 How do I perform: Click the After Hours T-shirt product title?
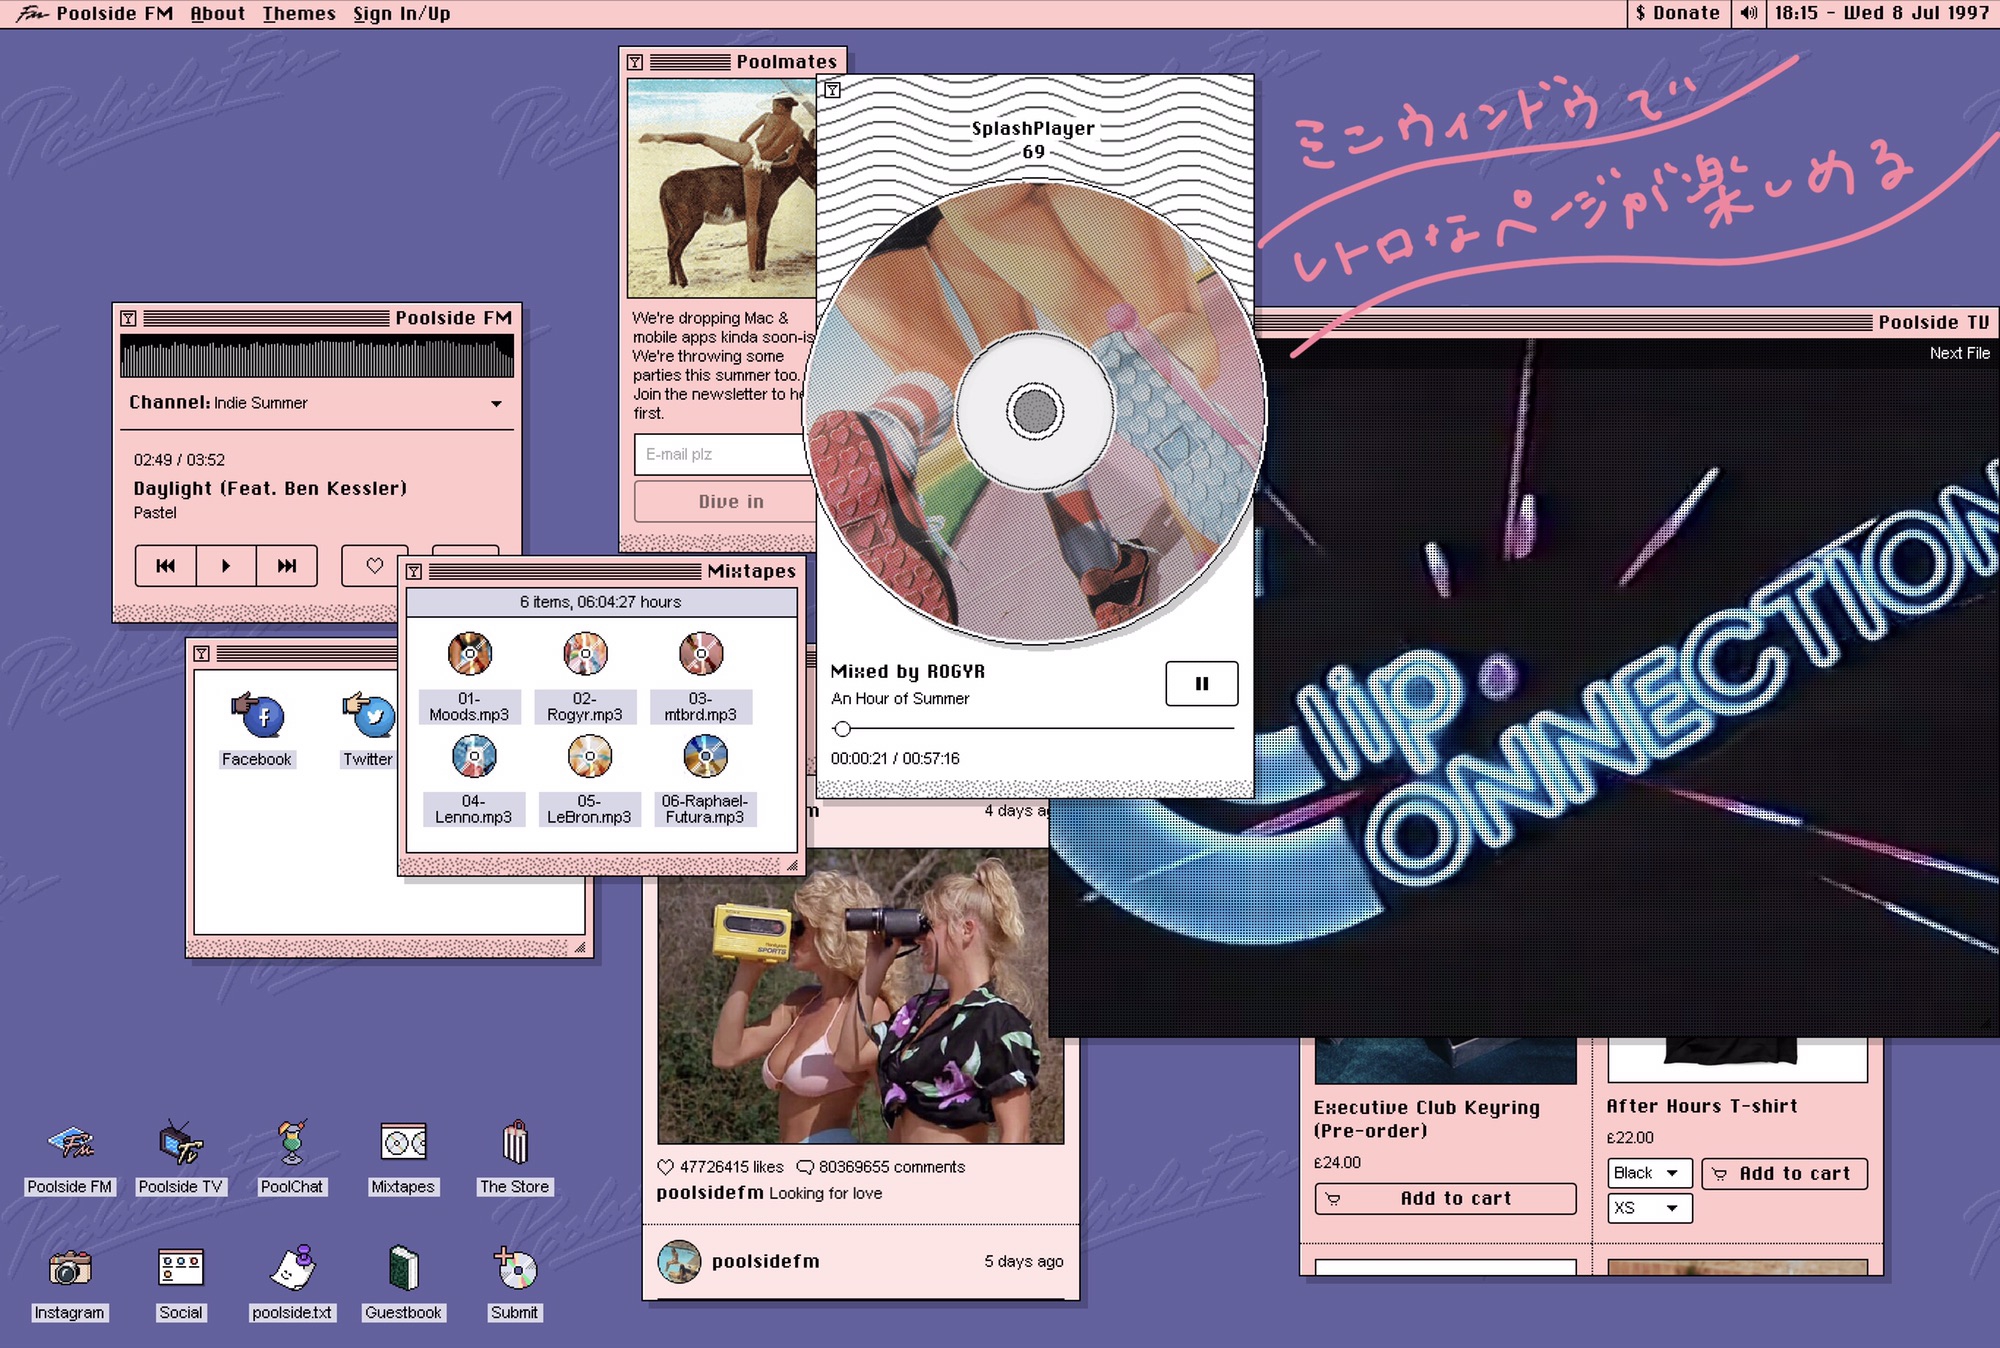coord(1701,1106)
